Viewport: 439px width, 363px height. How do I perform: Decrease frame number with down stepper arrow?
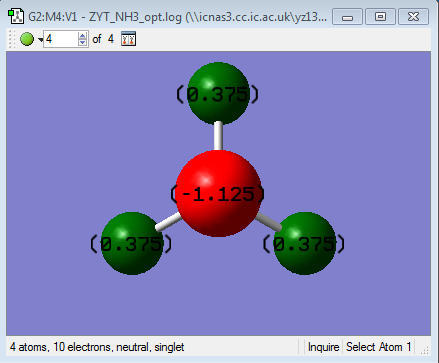pyautogui.click(x=83, y=43)
